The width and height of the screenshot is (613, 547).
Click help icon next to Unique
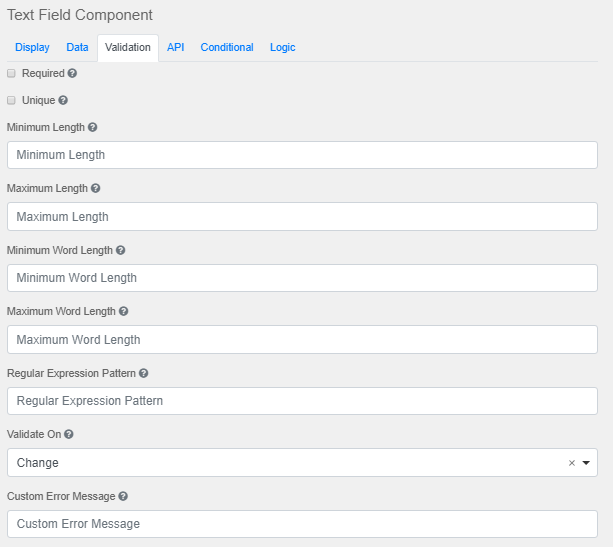(x=63, y=101)
